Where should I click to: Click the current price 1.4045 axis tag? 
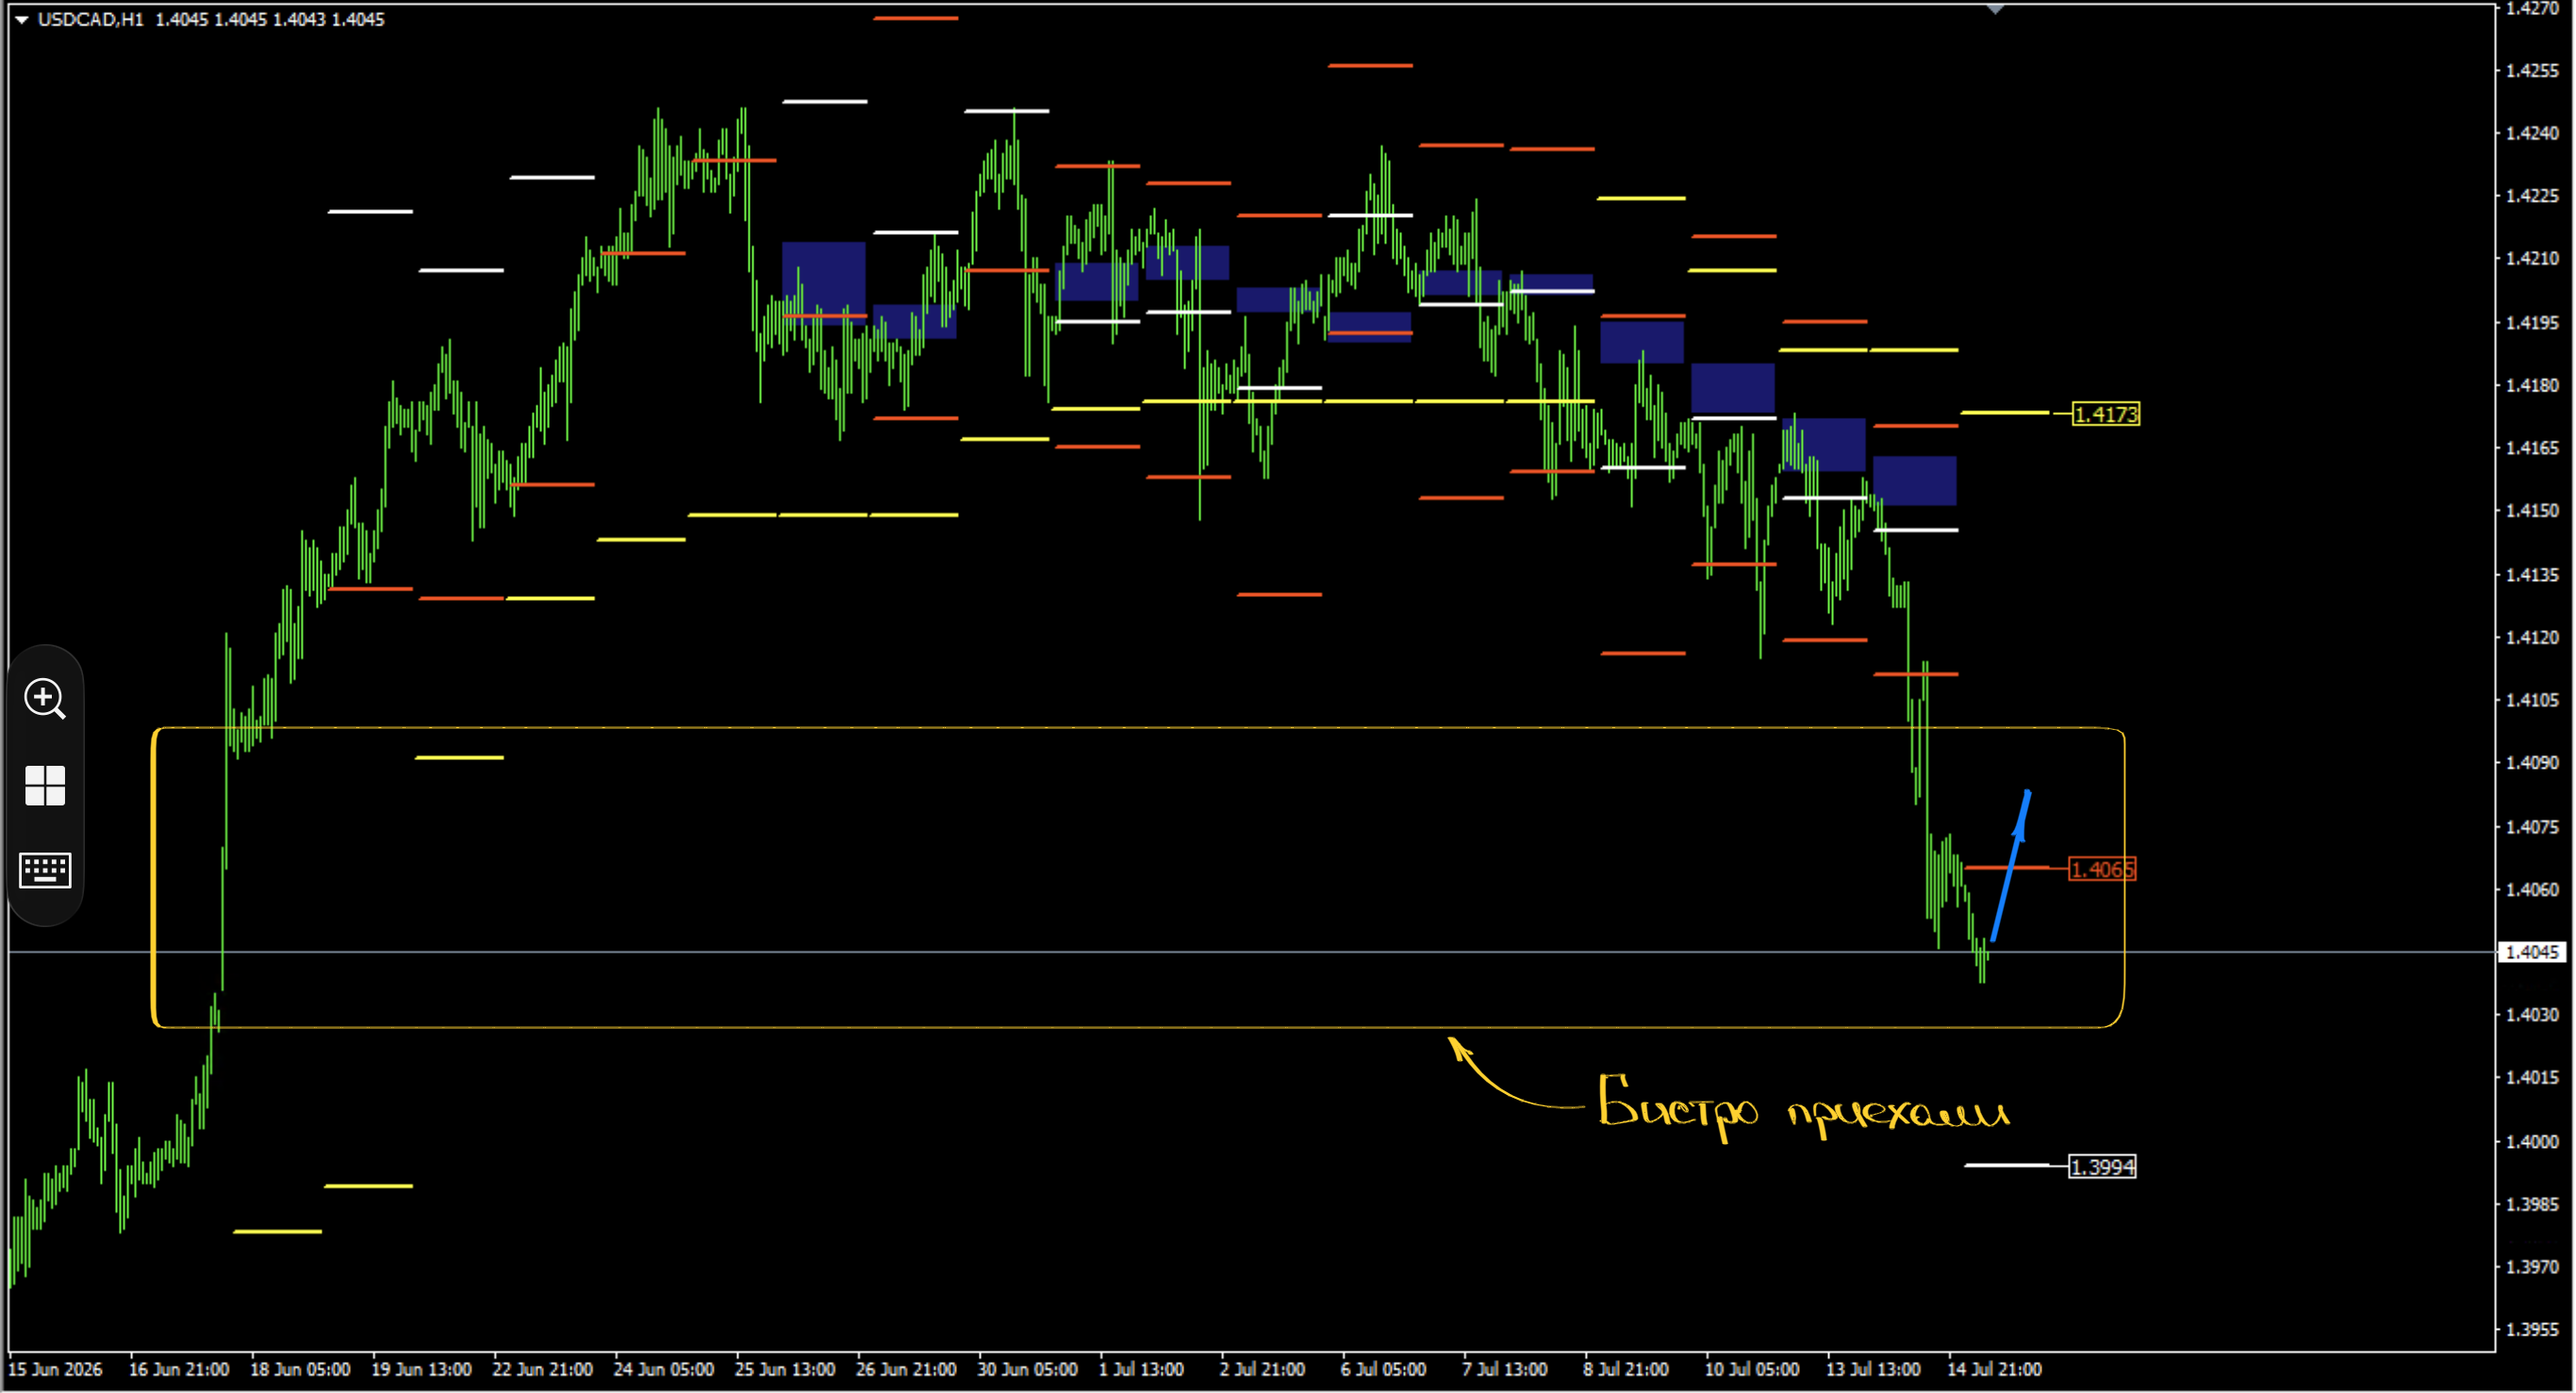click(2532, 952)
